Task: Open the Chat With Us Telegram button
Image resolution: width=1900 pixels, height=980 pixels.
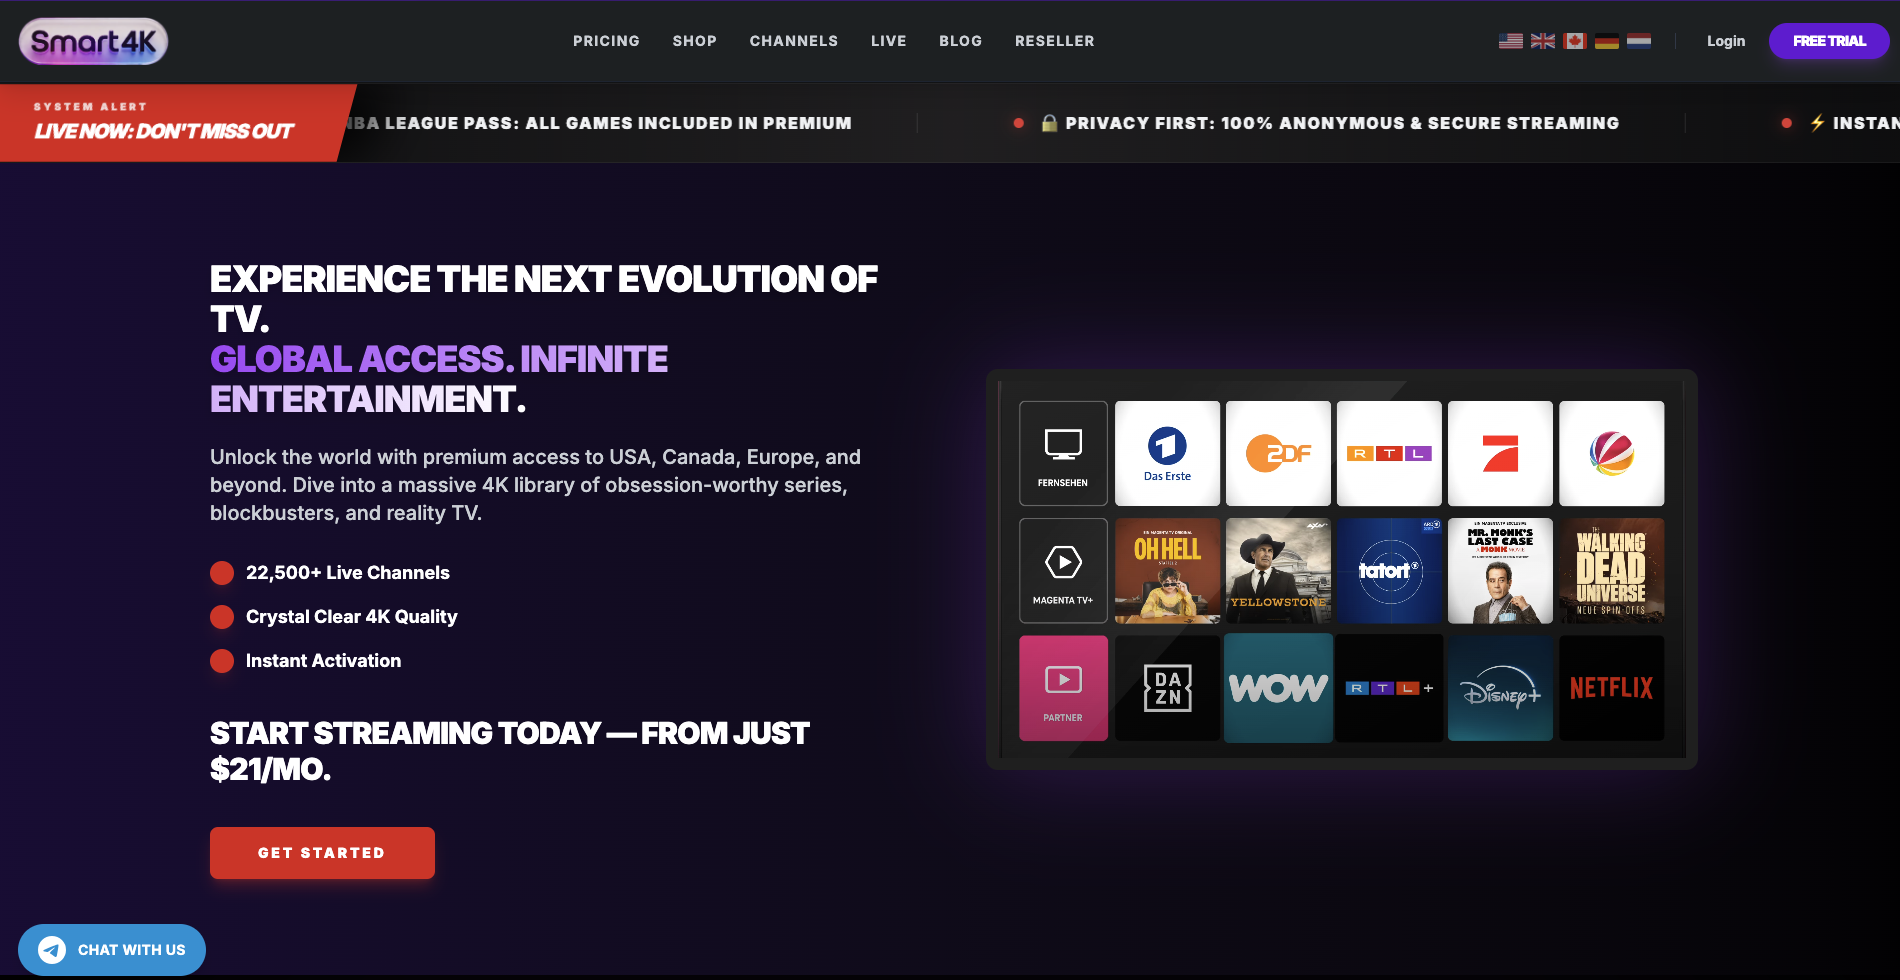Action: (x=112, y=950)
